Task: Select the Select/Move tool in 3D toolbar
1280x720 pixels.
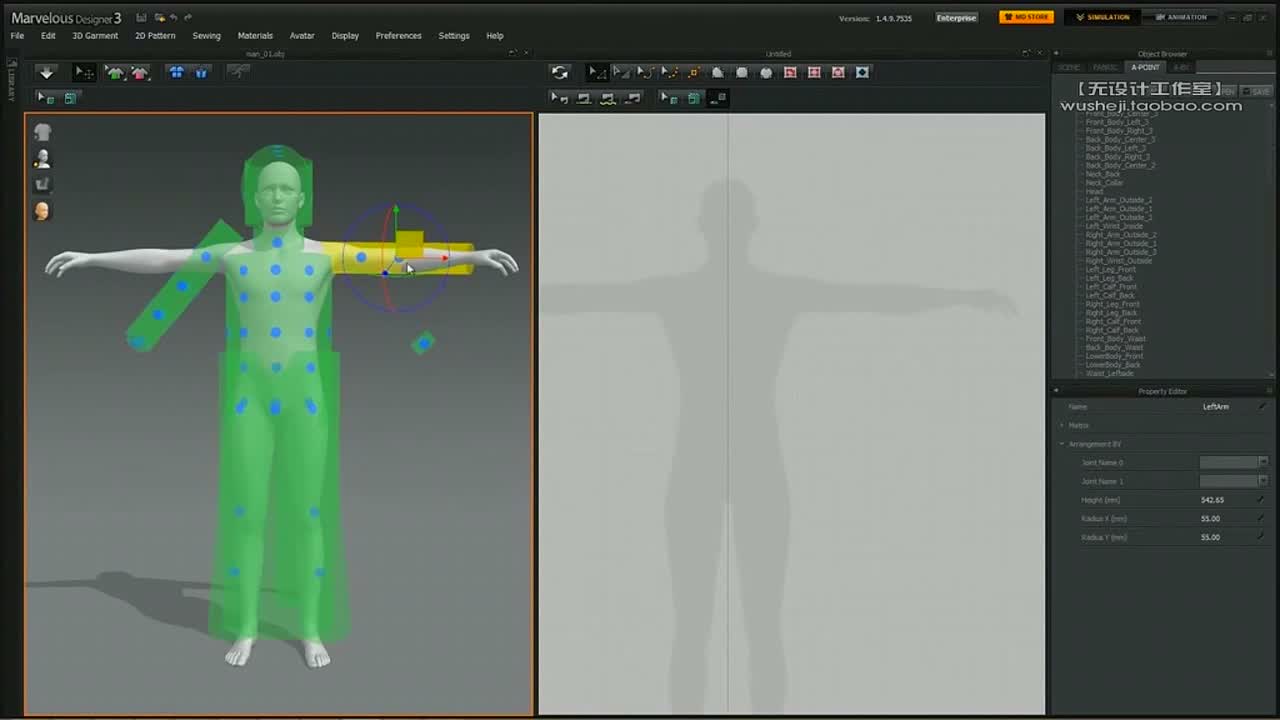Action: click(x=84, y=72)
